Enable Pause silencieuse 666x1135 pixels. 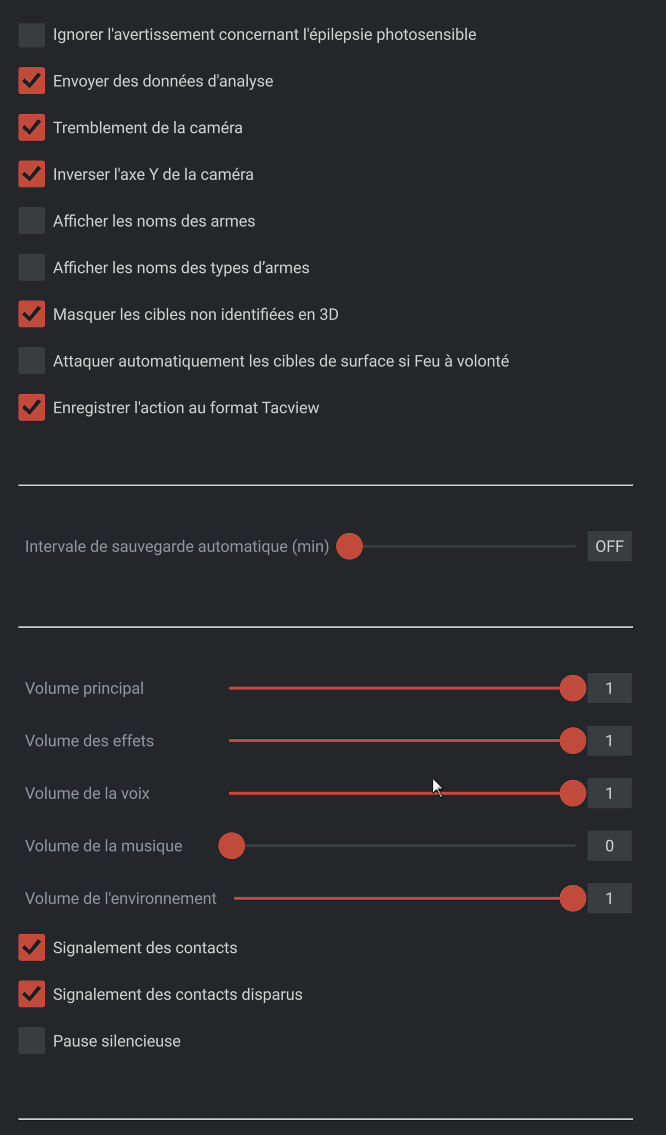click(32, 1041)
